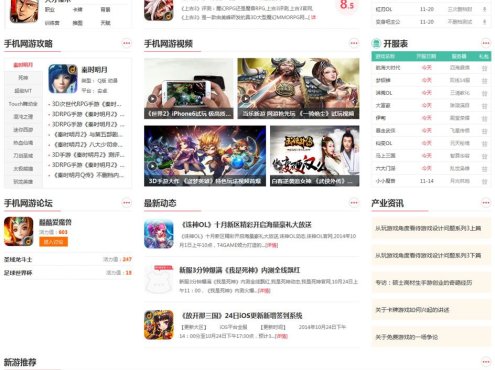Open 新服3分钟爆满《我是死神》 news headline
Screen dimensions: 495x370
239,270
